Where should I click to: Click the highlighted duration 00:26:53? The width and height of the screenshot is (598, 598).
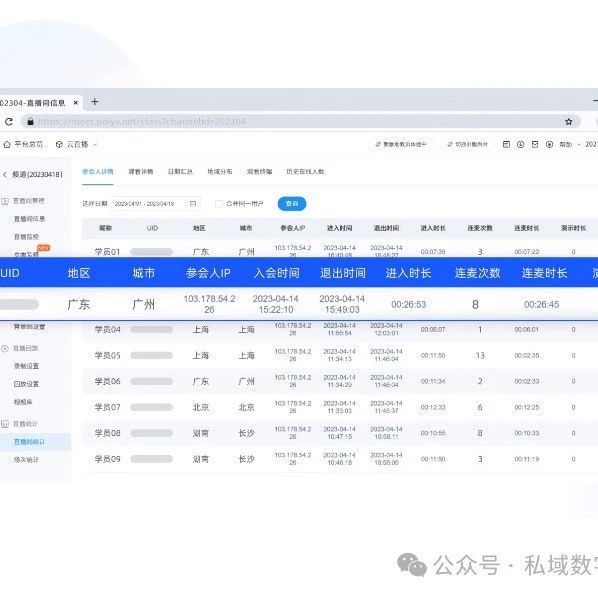pyautogui.click(x=409, y=304)
